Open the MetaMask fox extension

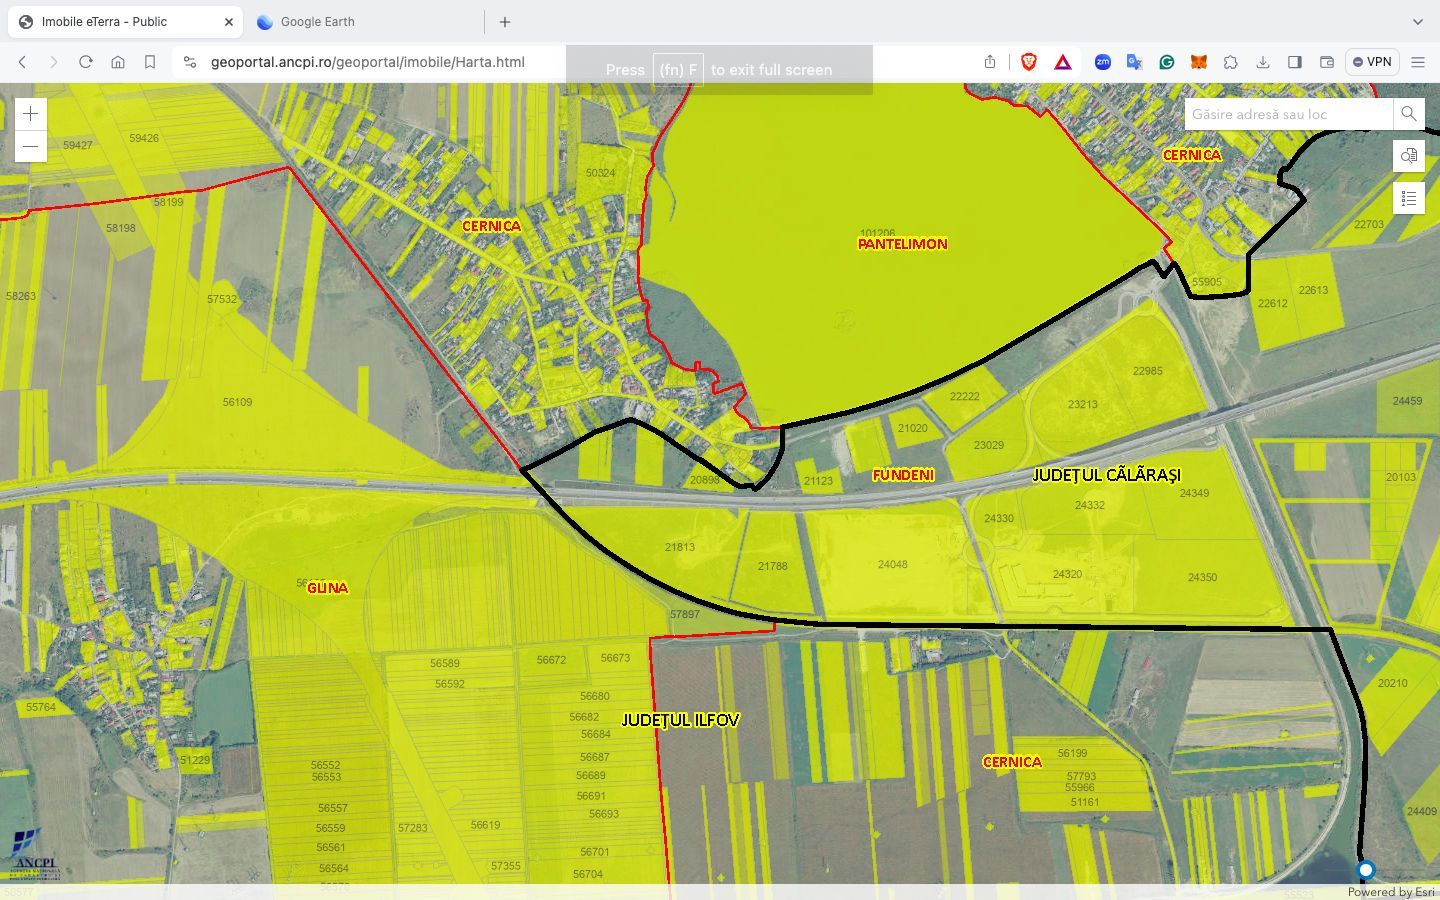1198,62
